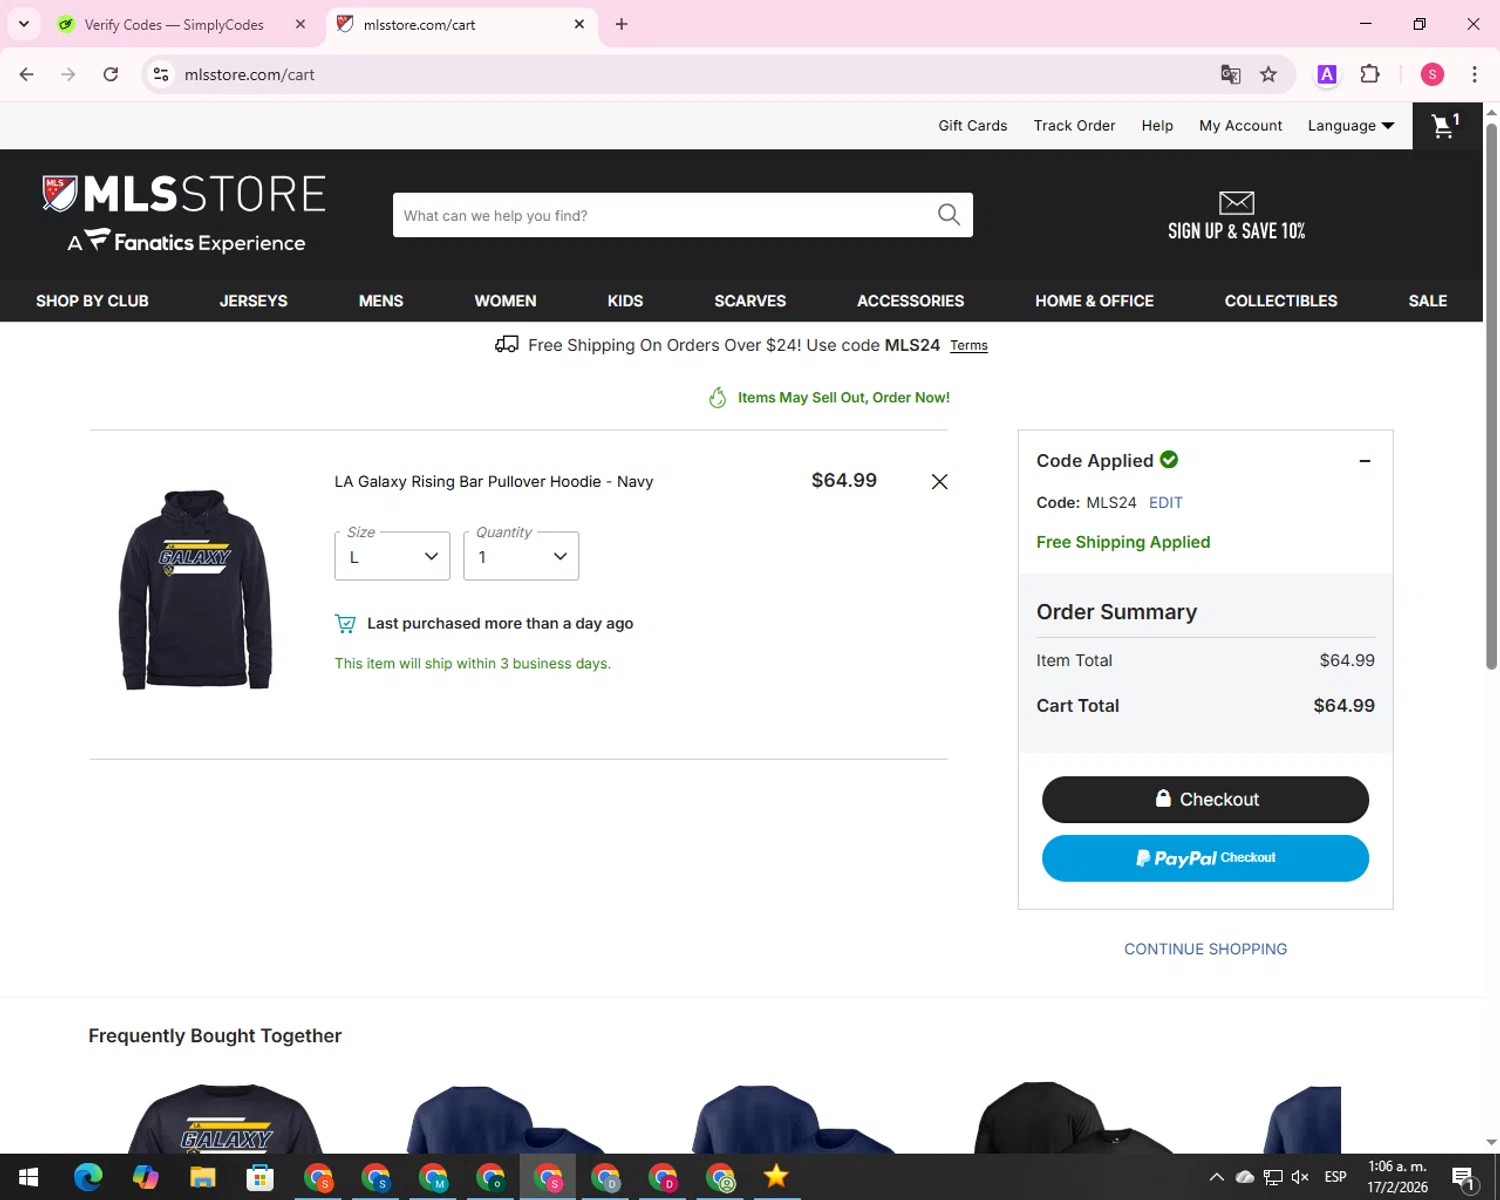
Task: Click the search magnifier icon
Action: pyautogui.click(x=948, y=215)
